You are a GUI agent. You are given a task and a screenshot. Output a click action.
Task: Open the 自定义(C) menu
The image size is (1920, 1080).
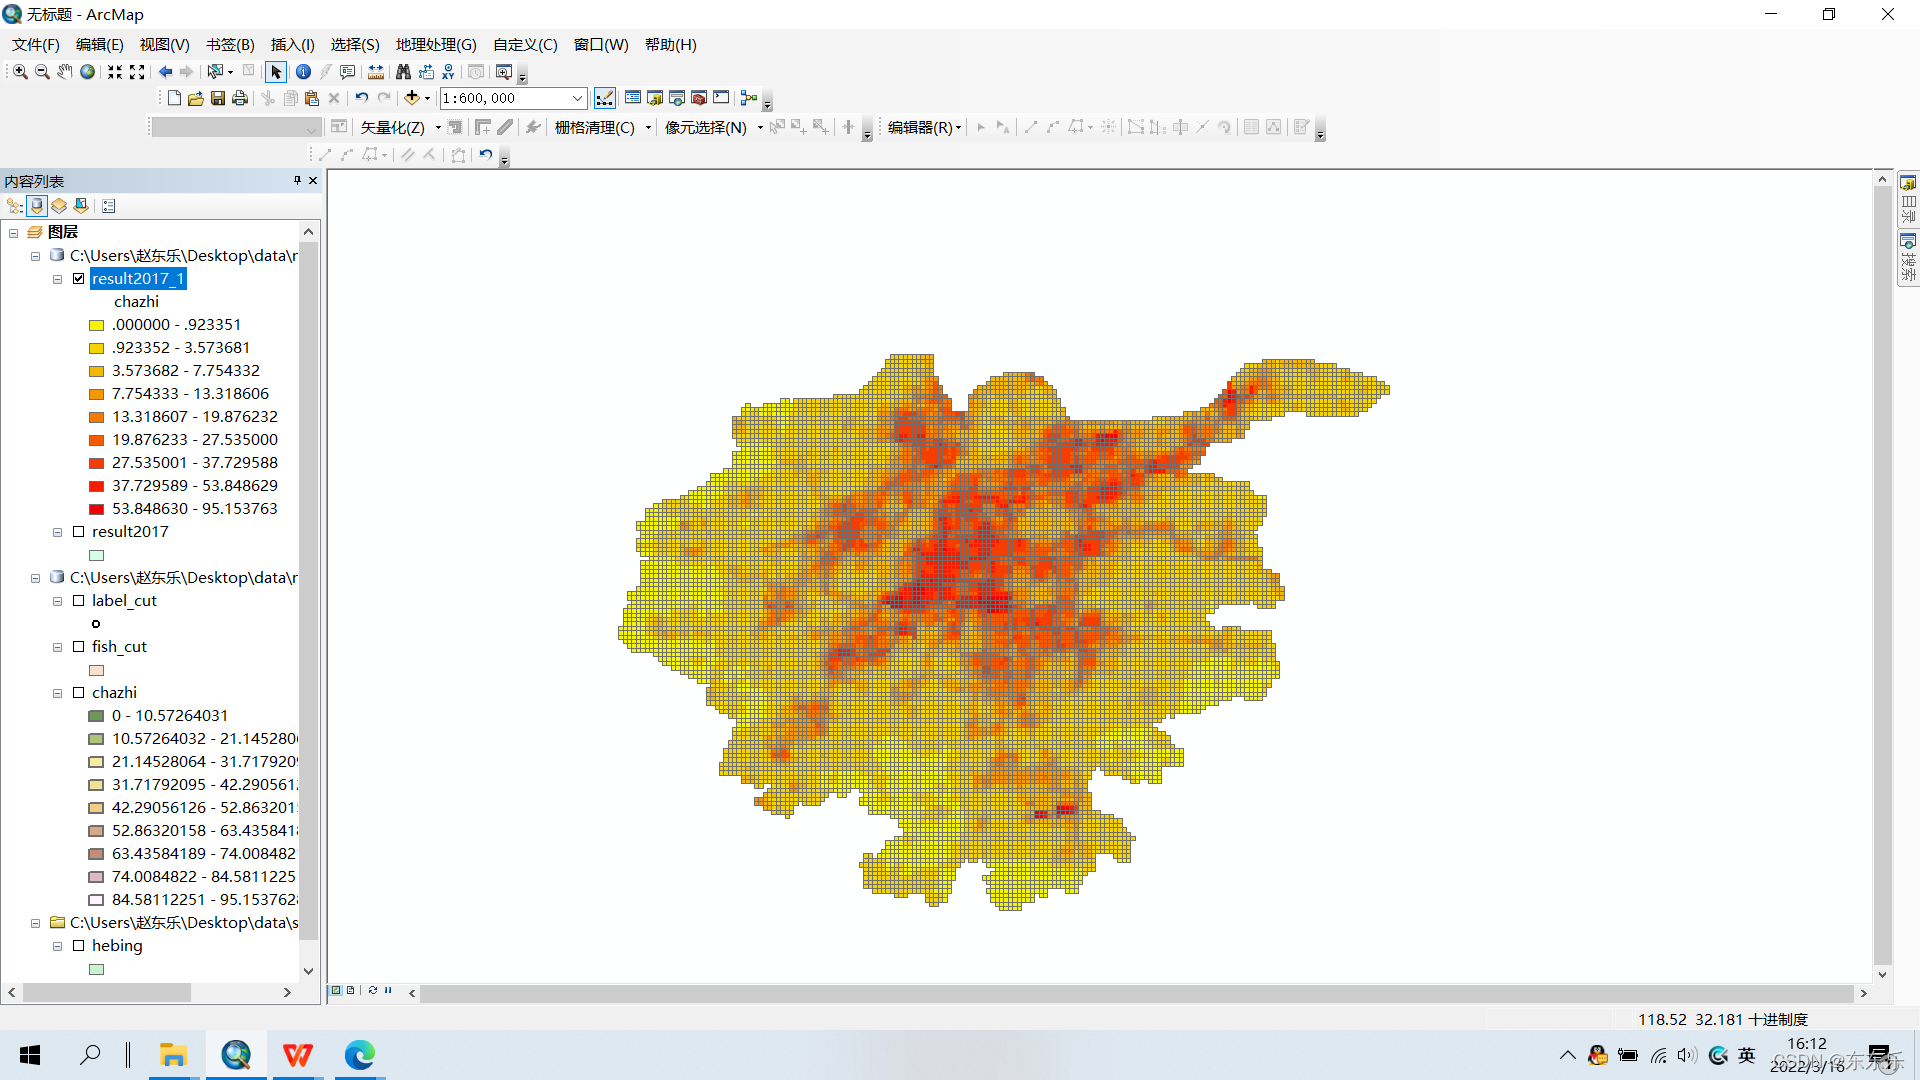tap(525, 45)
